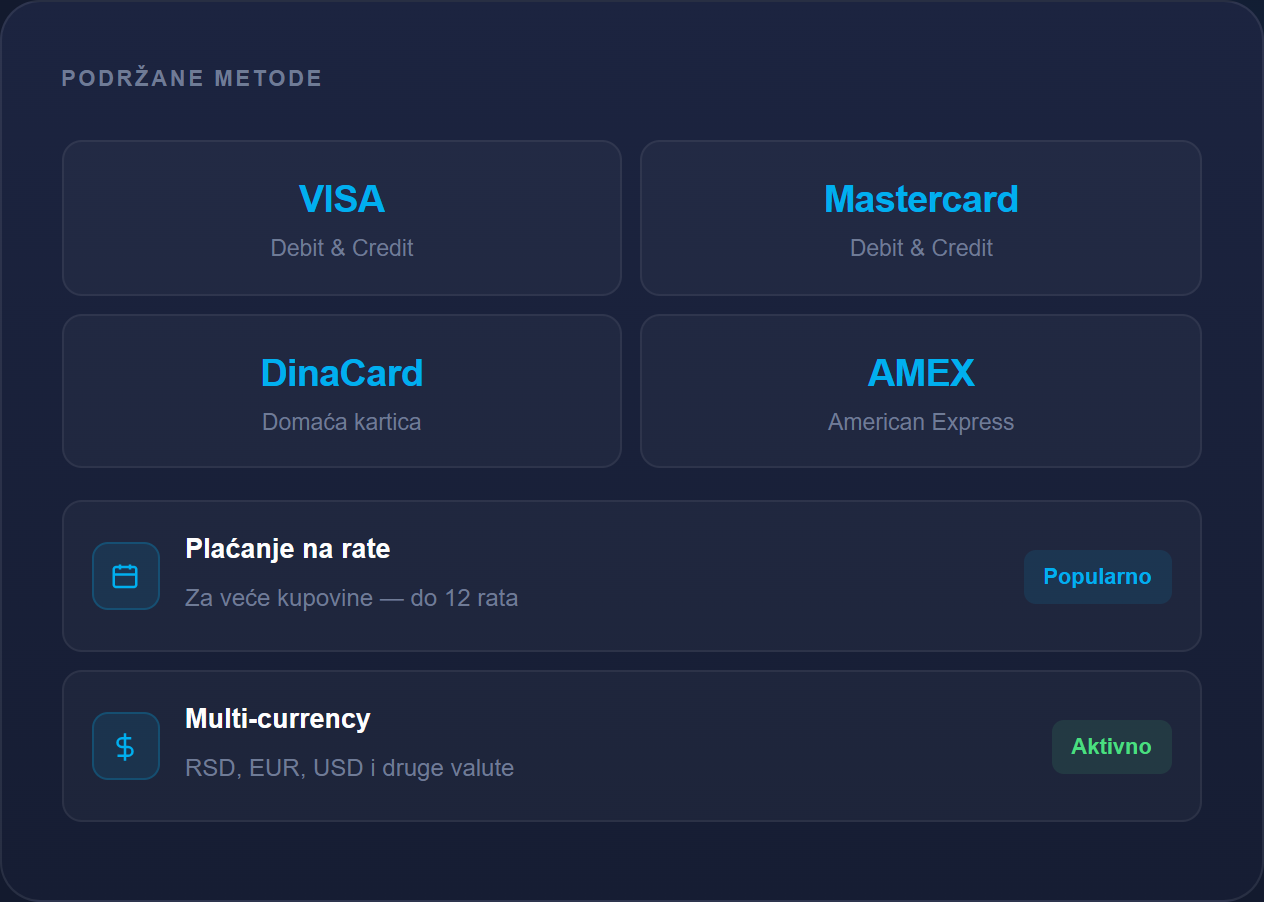Click the Podržane metode section heading
The width and height of the screenshot is (1264, 902).
[x=192, y=78]
